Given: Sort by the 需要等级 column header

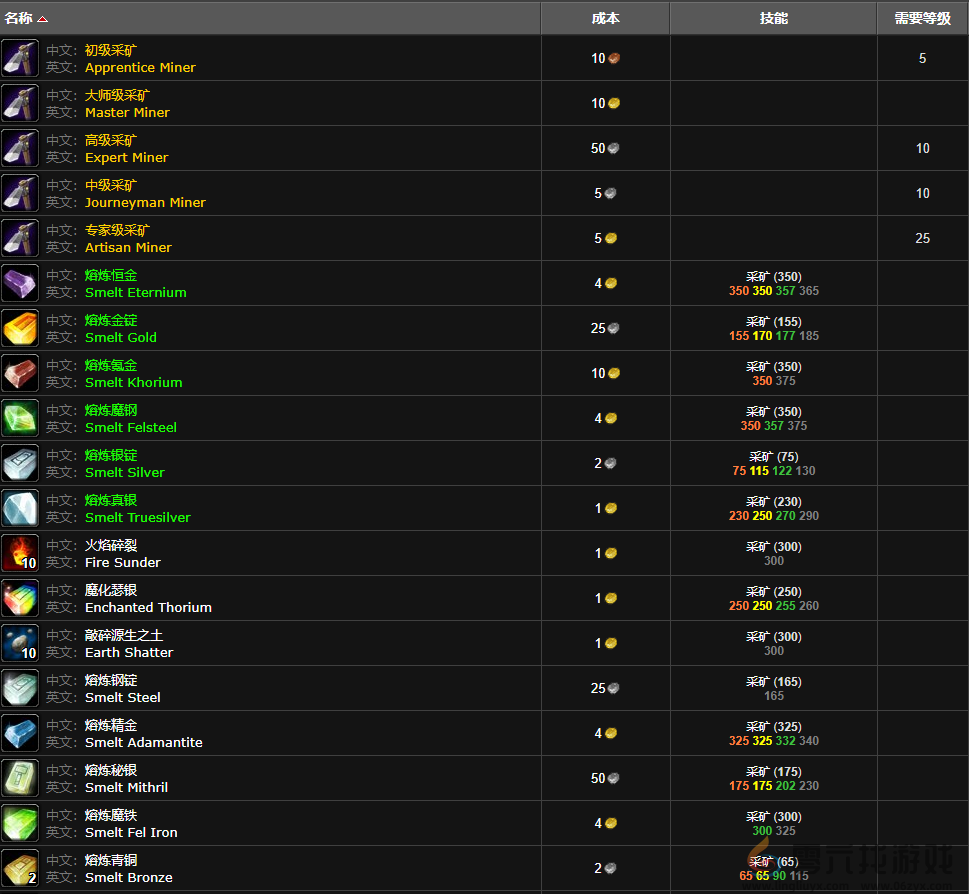Looking at the screenshot, I should [922, 18].
